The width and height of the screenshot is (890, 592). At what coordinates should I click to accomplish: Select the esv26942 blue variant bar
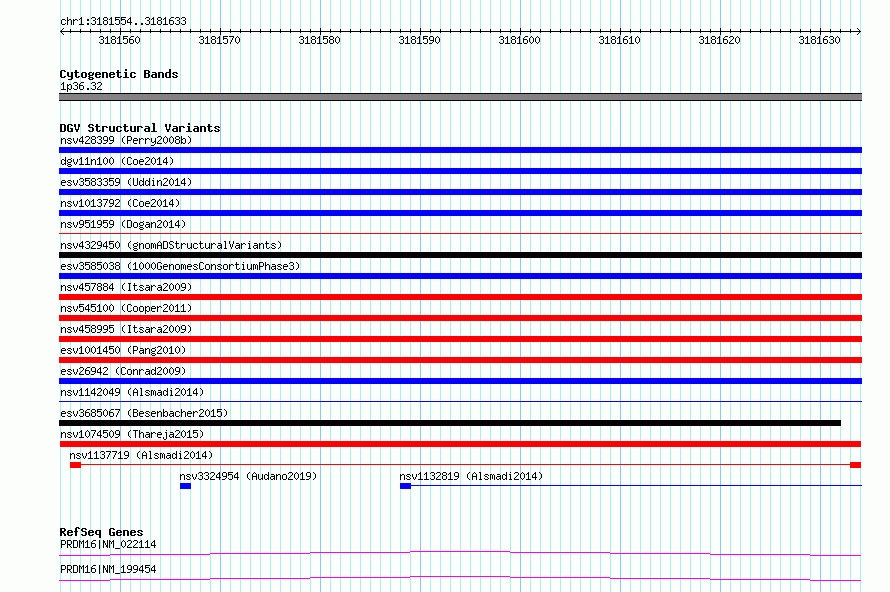tap(460, 381)
